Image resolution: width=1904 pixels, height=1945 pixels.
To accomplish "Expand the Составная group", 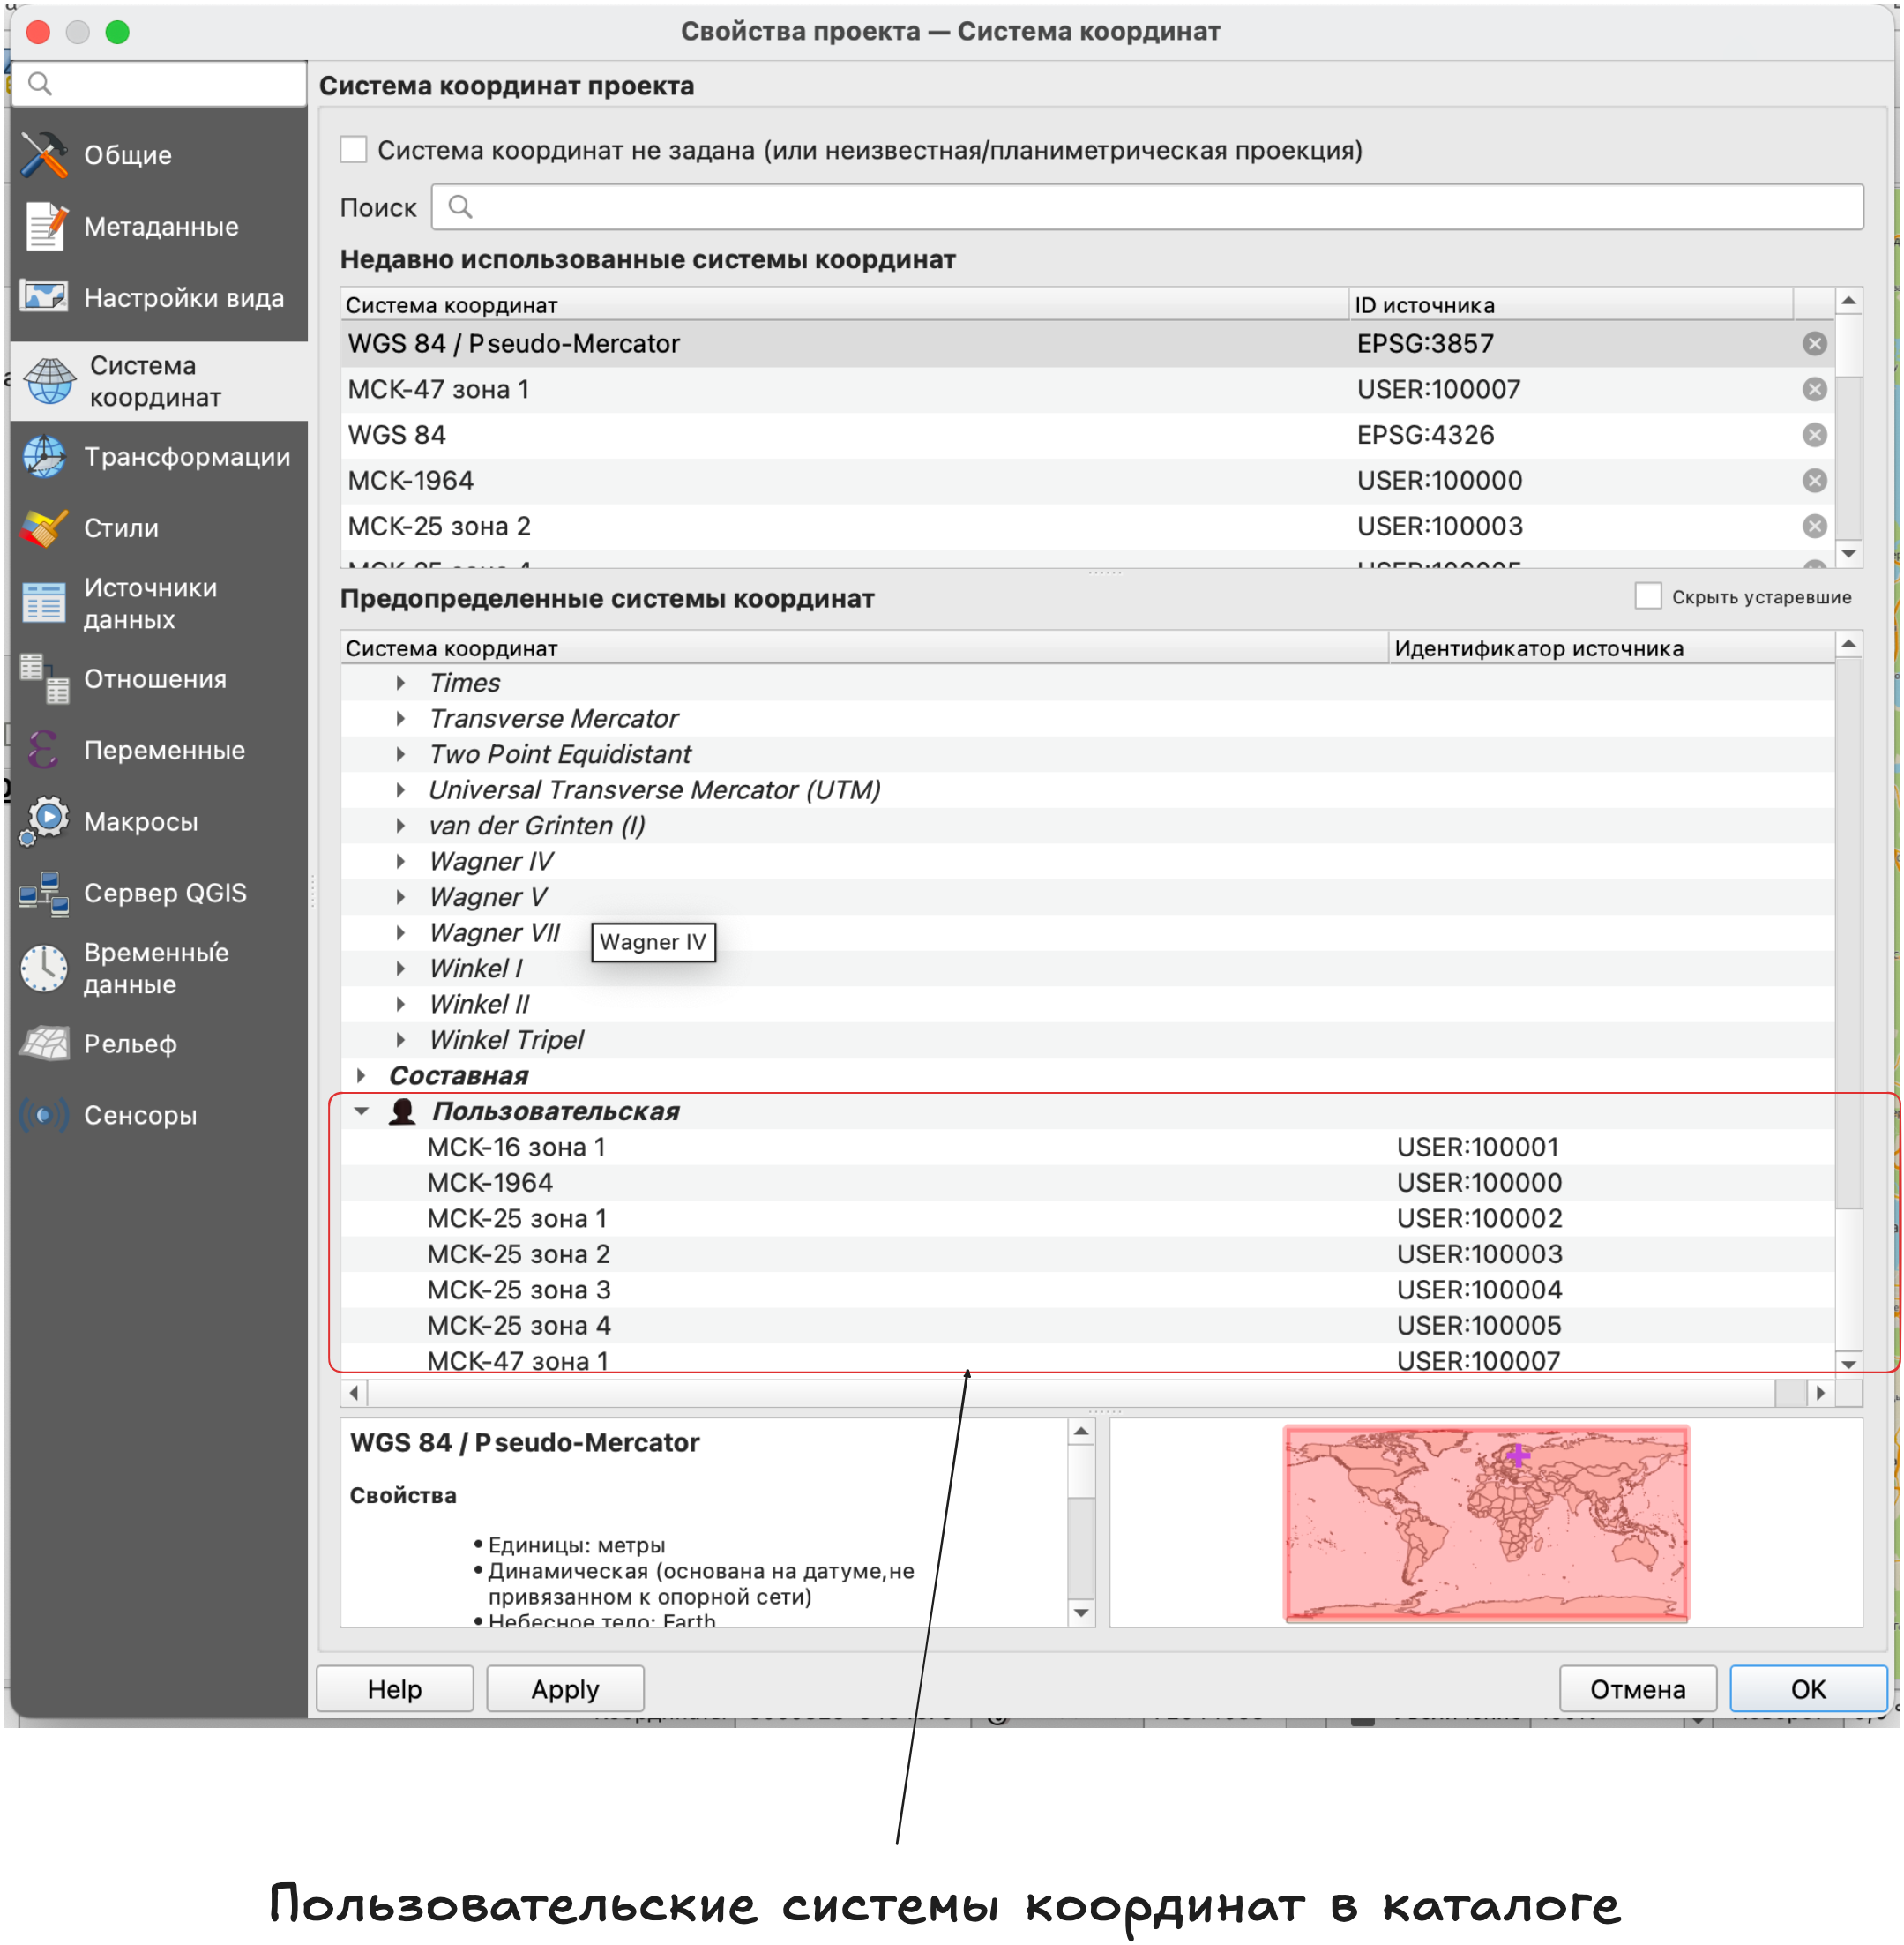I will [x=362, y=1075].
